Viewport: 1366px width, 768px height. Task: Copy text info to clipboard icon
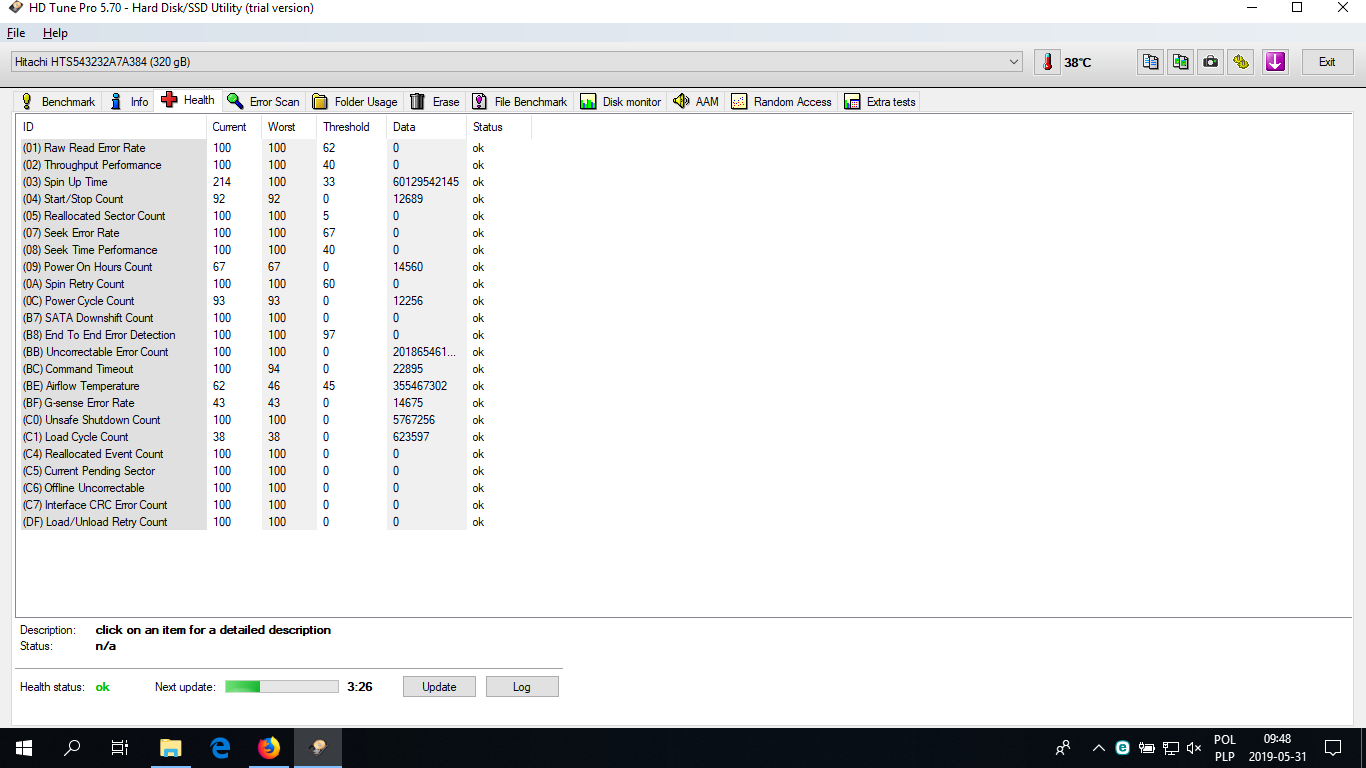coord(1151,62)
